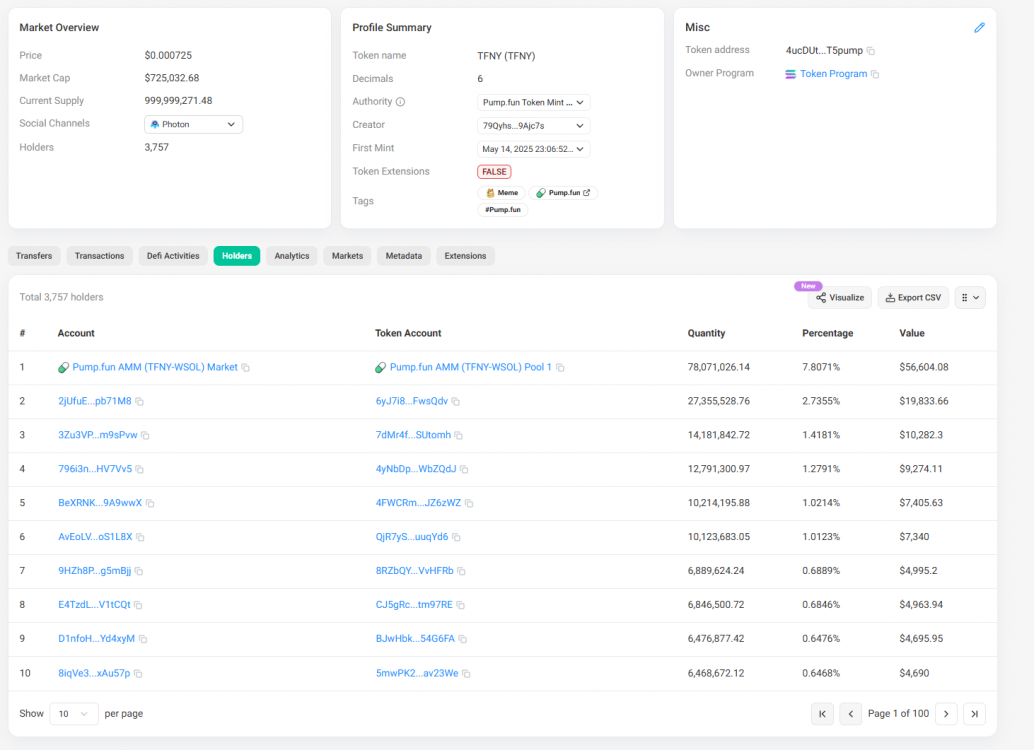Copy the Token Program owner address

click(x=875, y=74)
